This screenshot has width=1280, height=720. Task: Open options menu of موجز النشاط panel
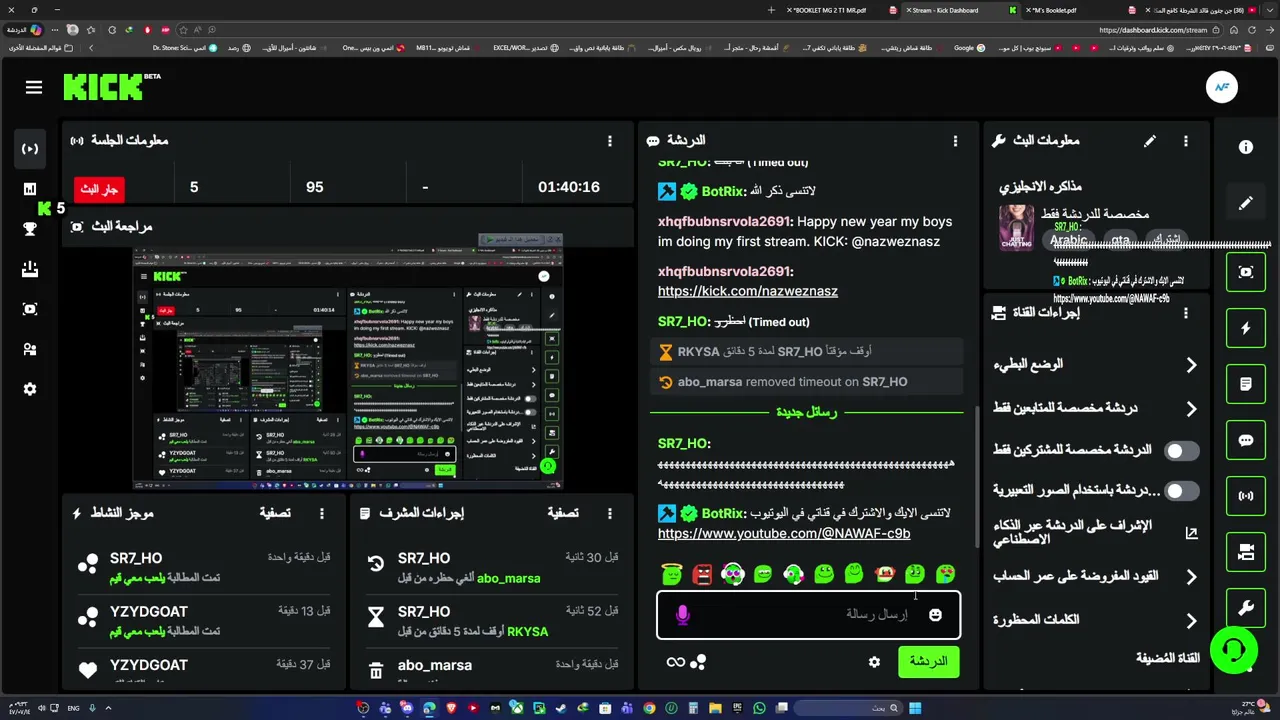click(x=322, y=513)
